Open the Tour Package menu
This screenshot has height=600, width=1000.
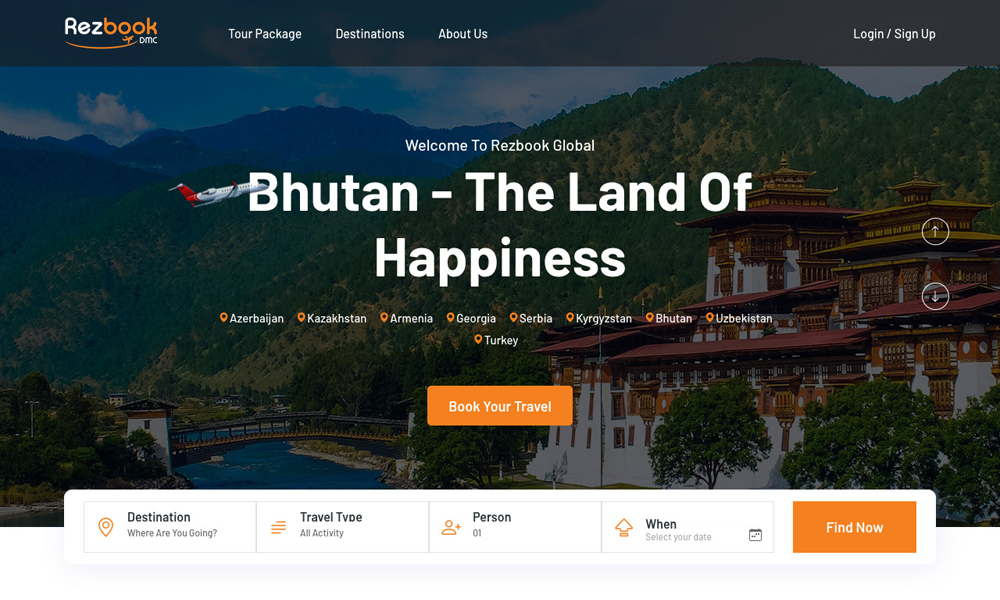point(265,34)
